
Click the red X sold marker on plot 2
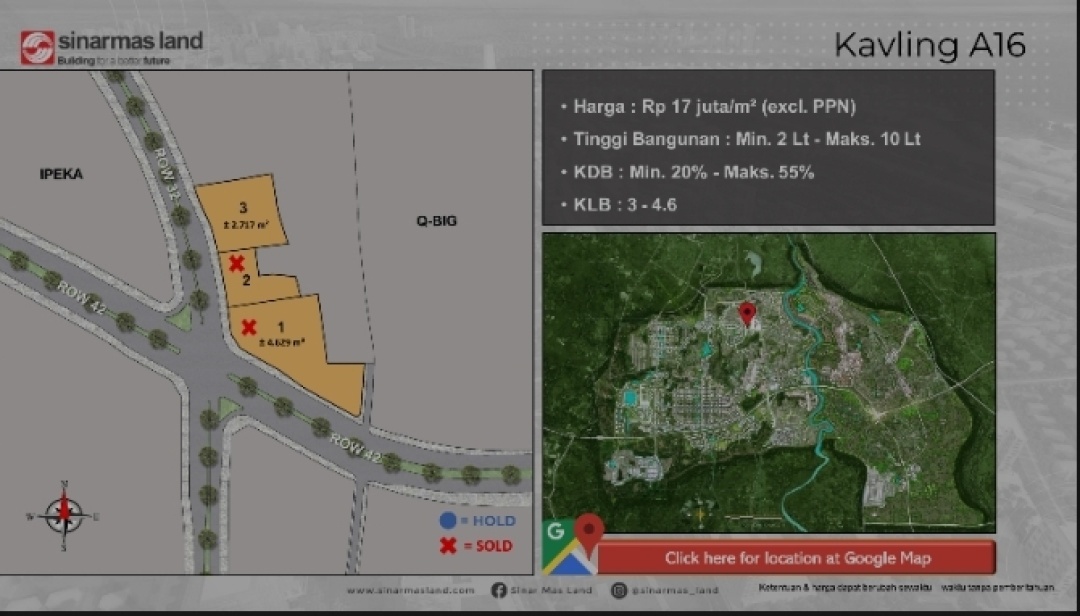coord(237,263)
